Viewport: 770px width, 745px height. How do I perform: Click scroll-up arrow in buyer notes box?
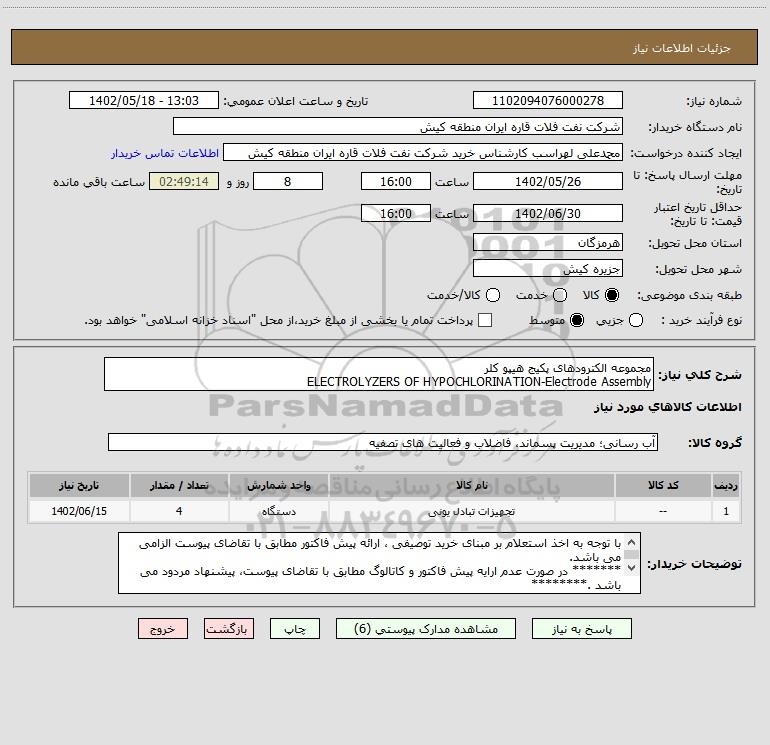(632, 542)
